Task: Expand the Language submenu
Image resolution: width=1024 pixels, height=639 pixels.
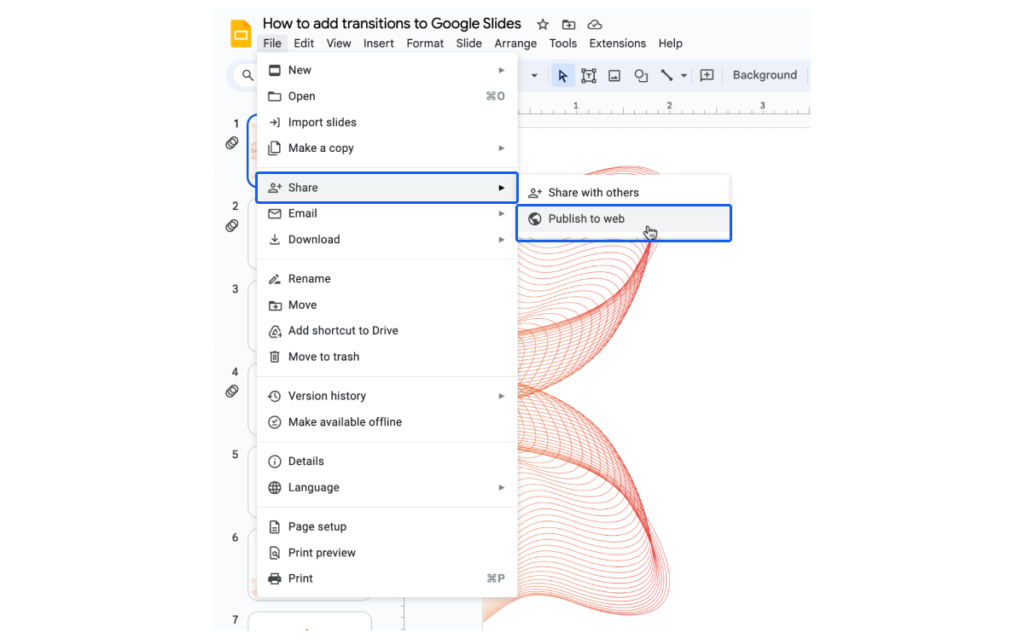Action: click(313, 487)
